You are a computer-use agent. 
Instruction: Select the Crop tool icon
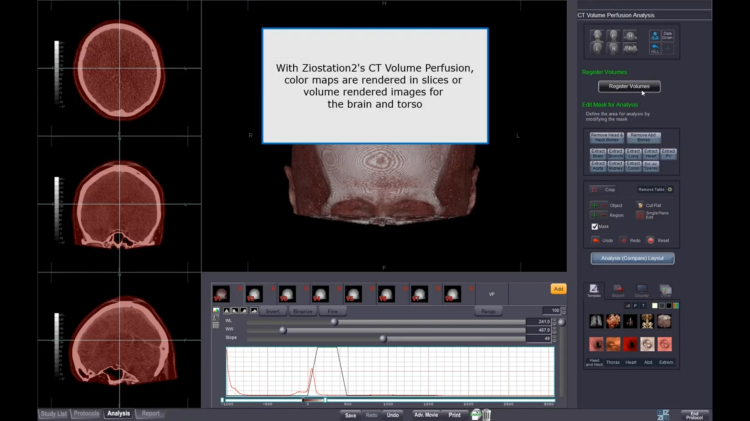(595, 189)
